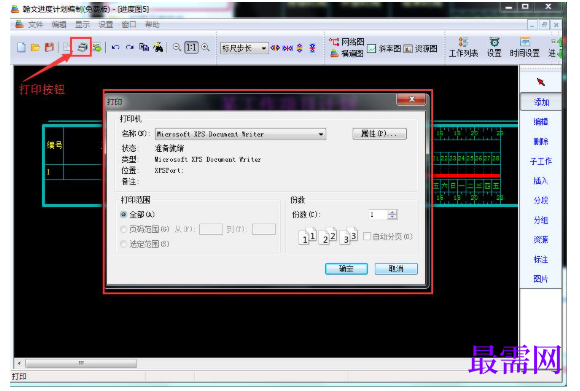Open the 编辑 menu
This screenshot has height=391, width=580.
(59, 25)
